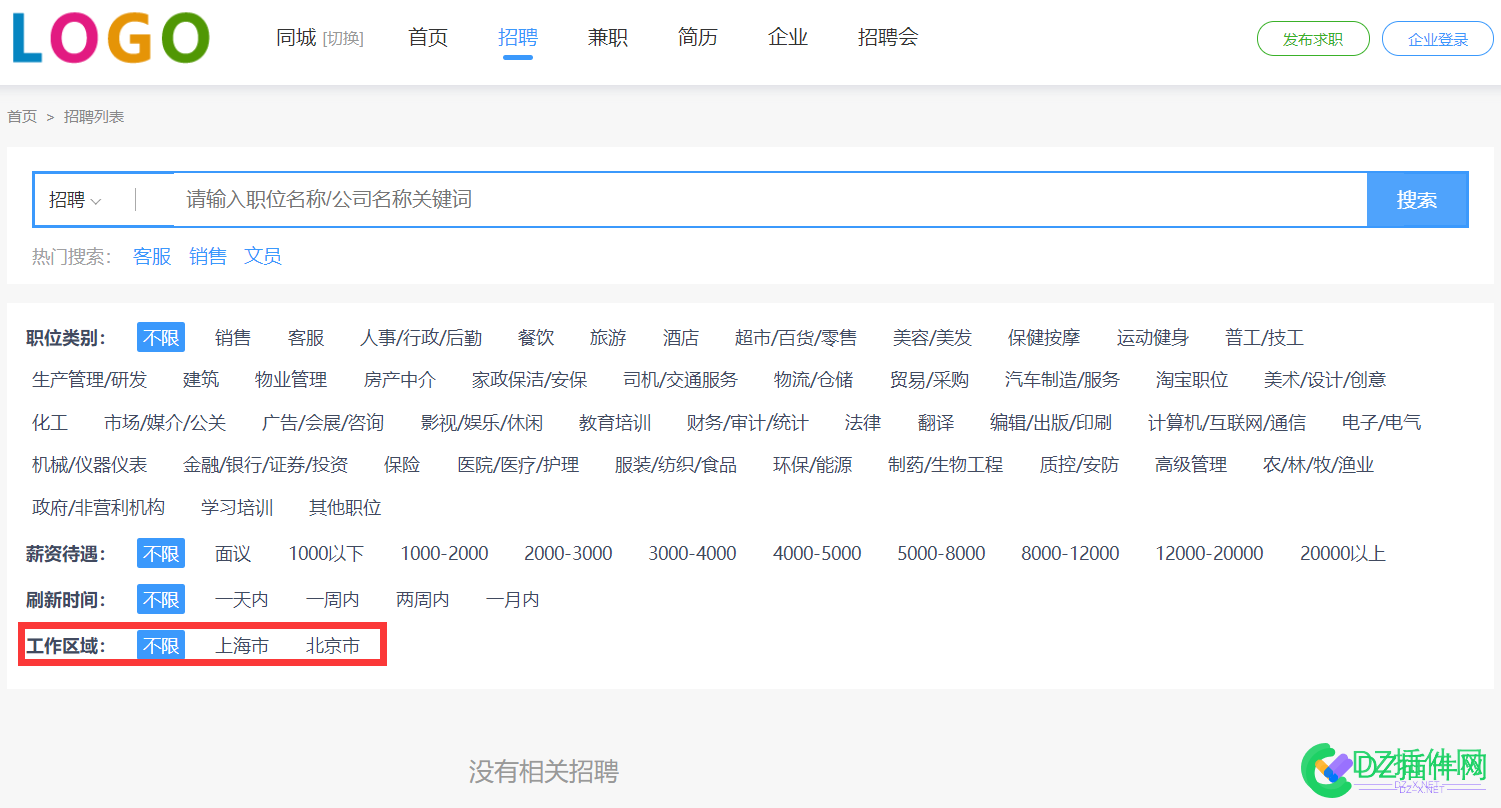
Task: Filter job category by 运动健身
Action: (1153, 338)
